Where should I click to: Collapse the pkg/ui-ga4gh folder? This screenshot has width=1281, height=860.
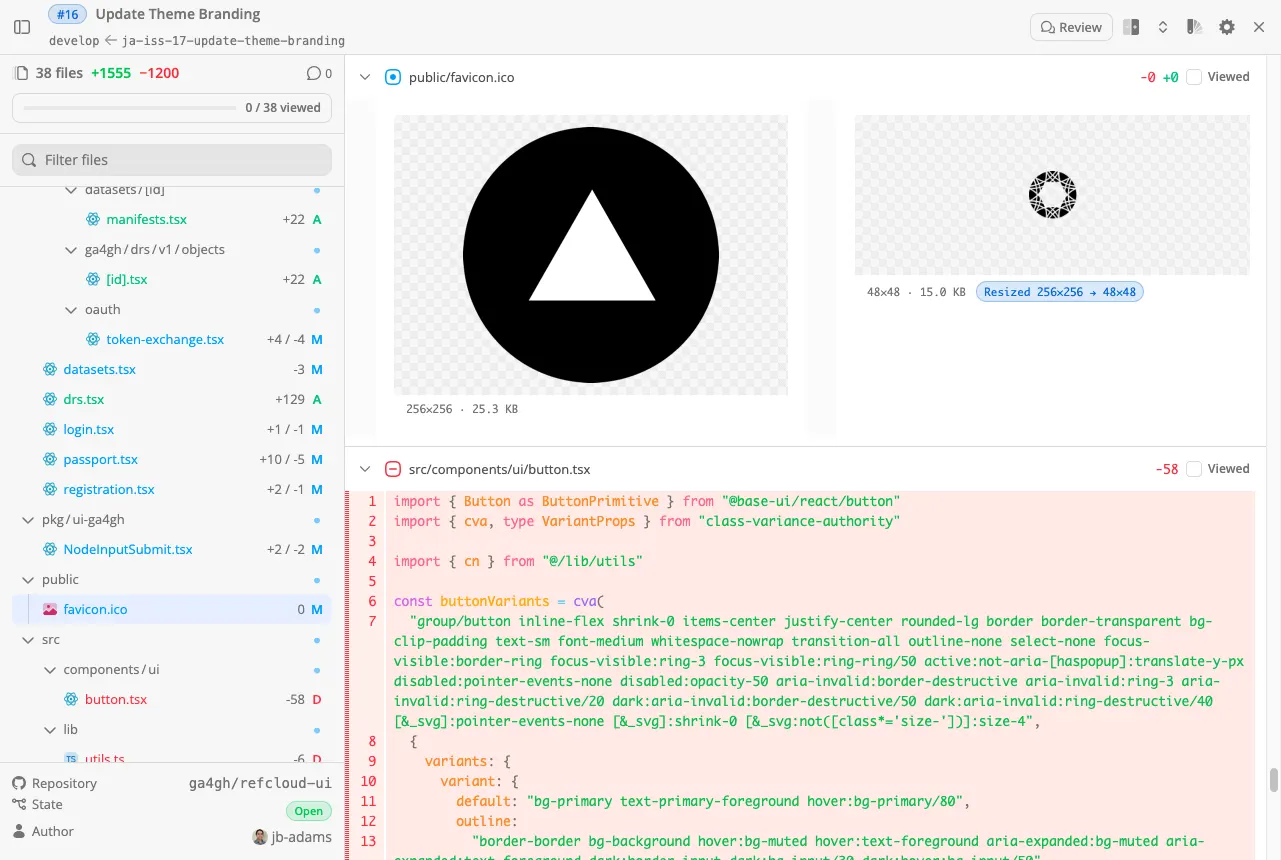point(28,519)
